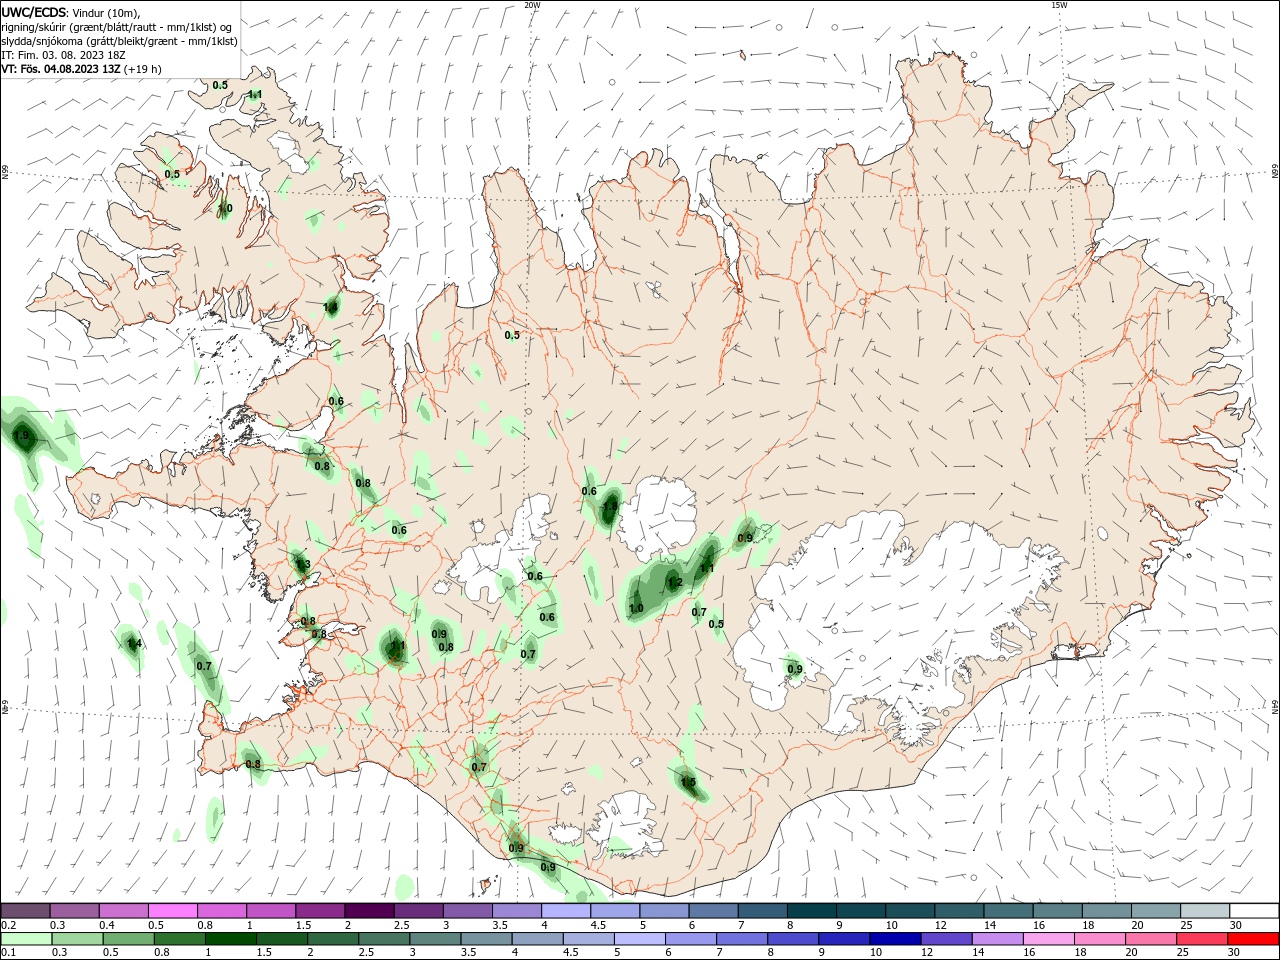Select the dark mauve 0.2 snow-scale swatch
The image size is (1280, 960).
[25, 911]
